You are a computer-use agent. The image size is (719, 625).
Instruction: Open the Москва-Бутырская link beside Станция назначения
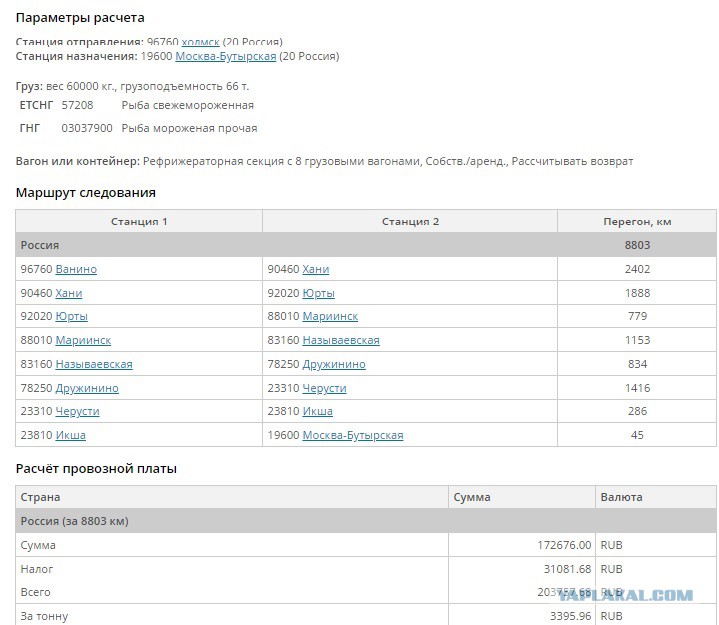point(226,56)
